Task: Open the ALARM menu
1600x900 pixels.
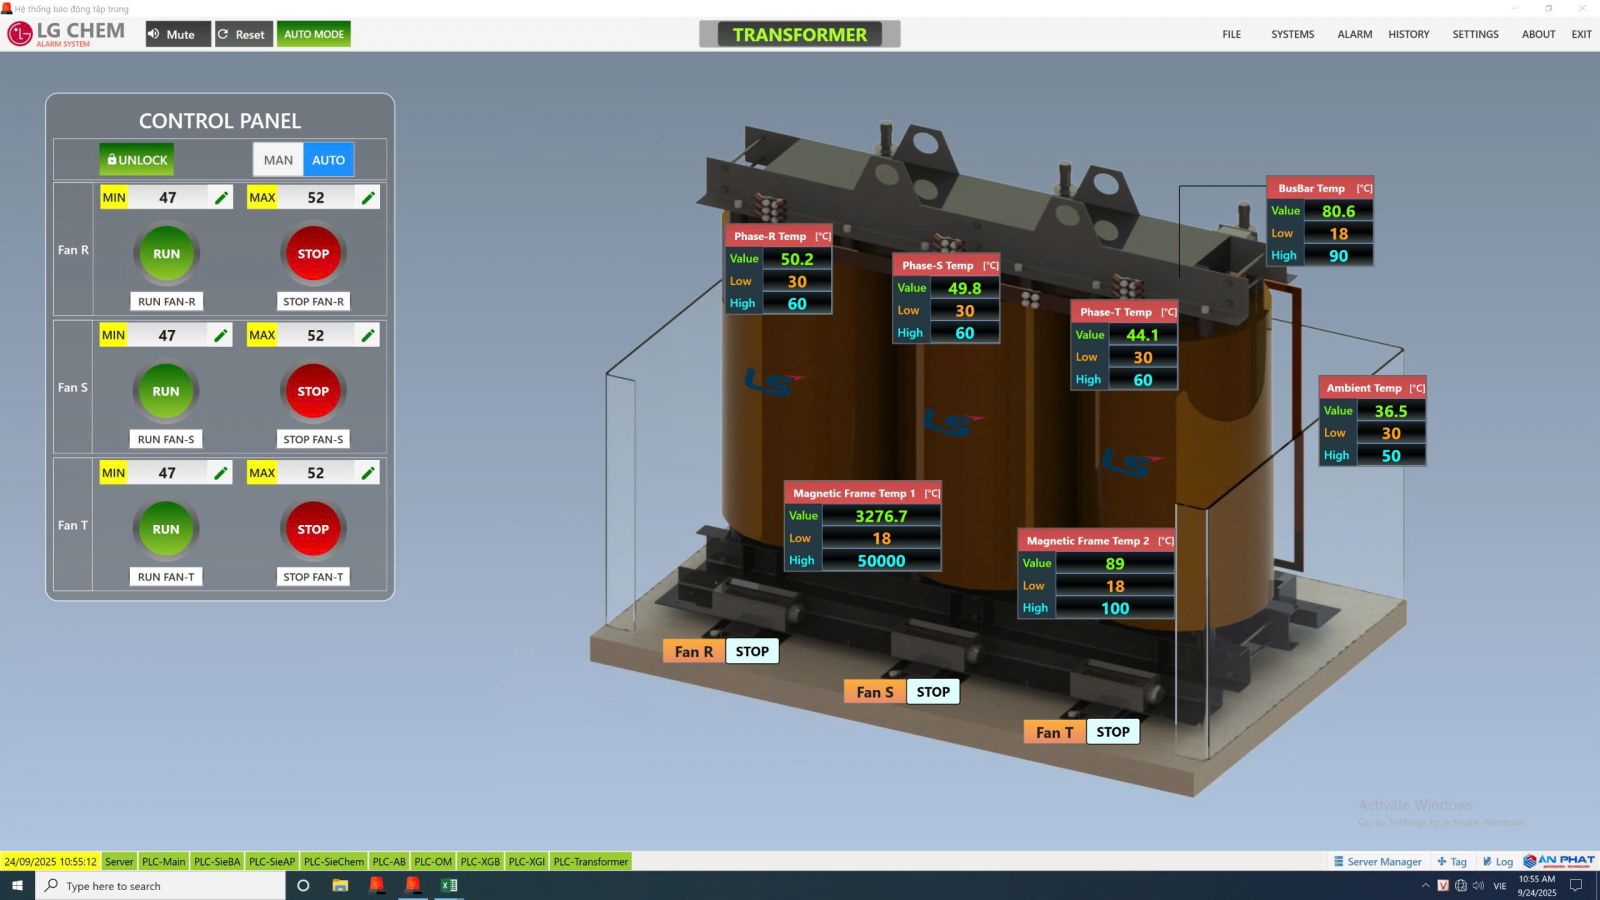Action: [1354, 34]
